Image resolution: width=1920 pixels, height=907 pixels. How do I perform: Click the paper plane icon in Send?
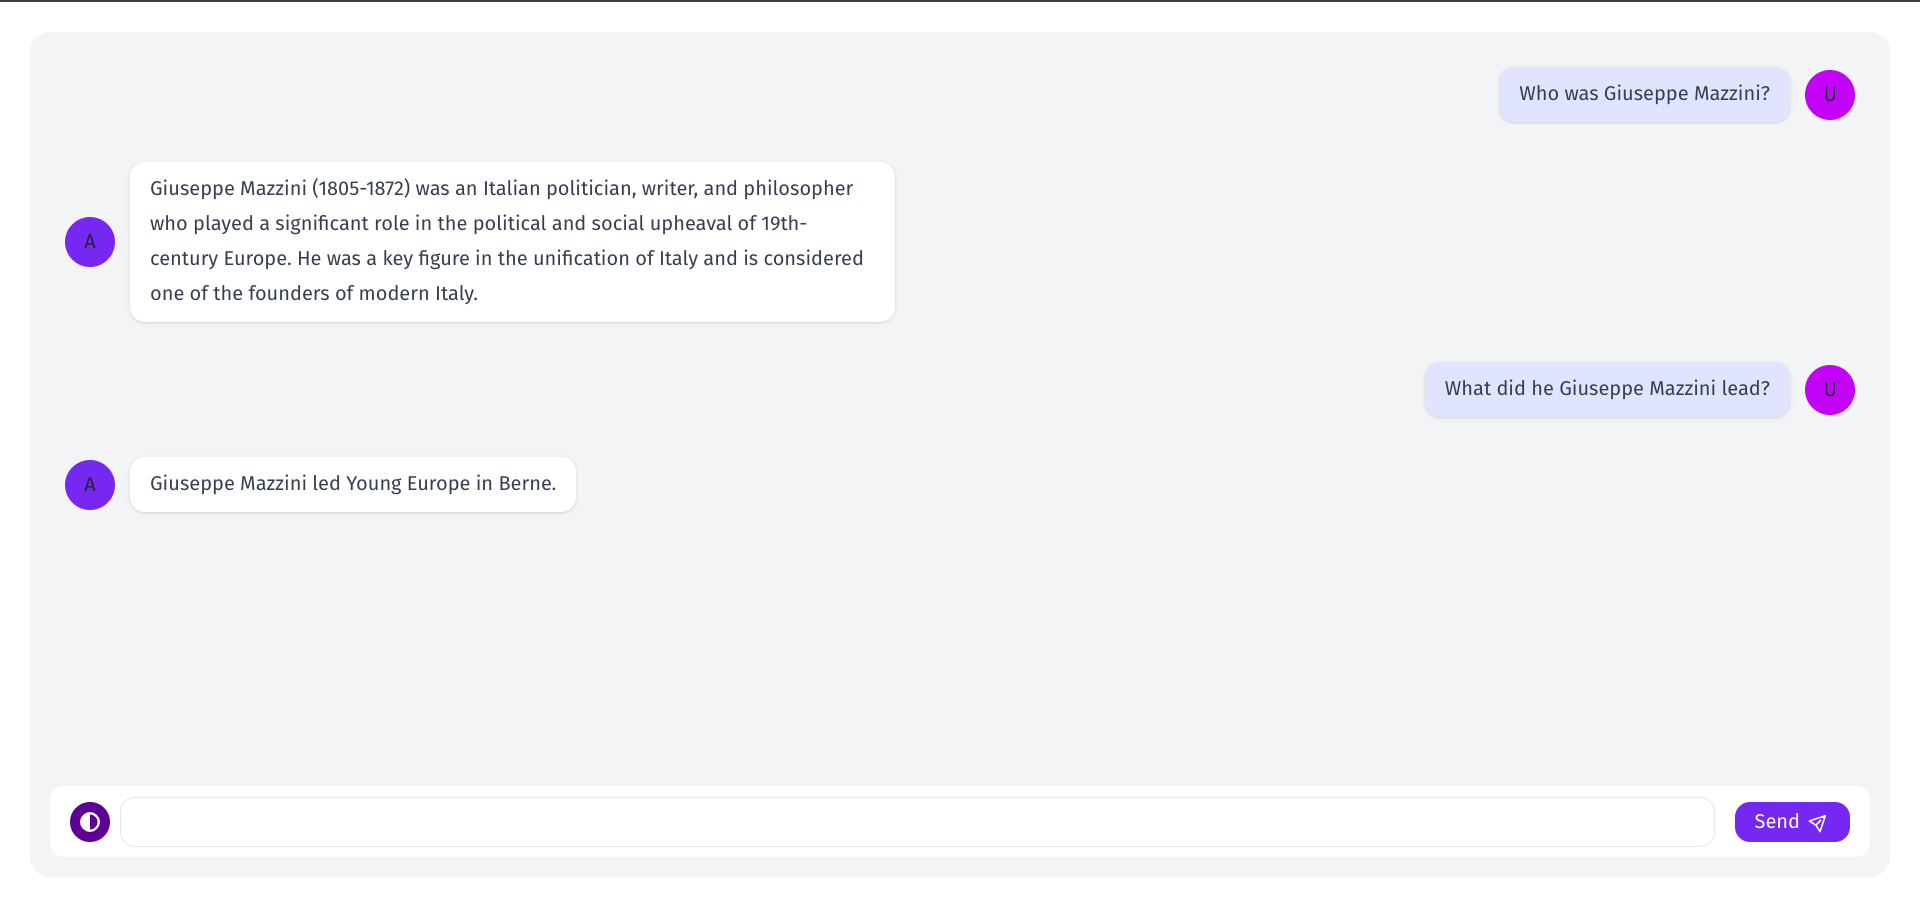1818,823
